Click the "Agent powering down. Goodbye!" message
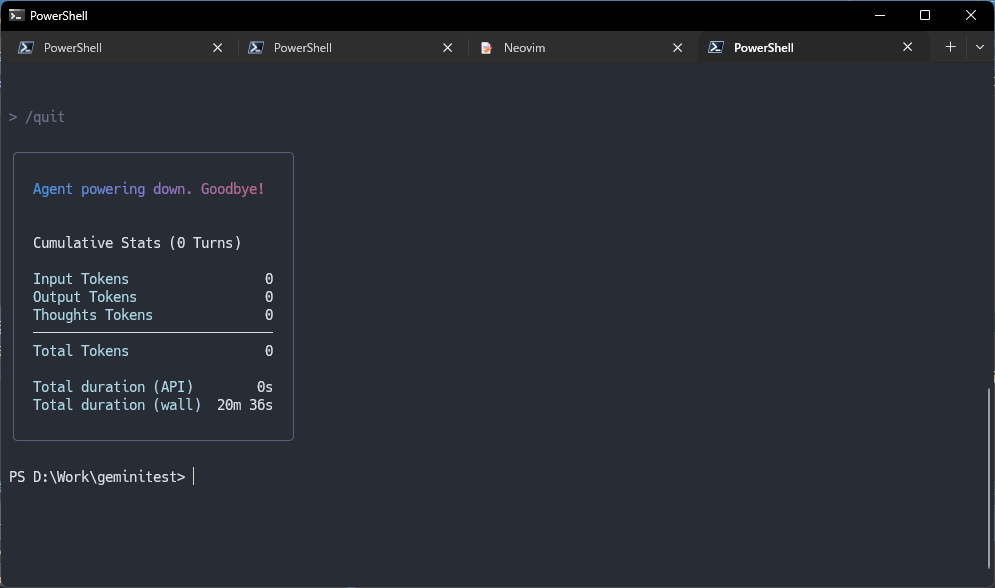Image resolution: width=995 pixels, height=588 pixels. click(x=148, y=189)
